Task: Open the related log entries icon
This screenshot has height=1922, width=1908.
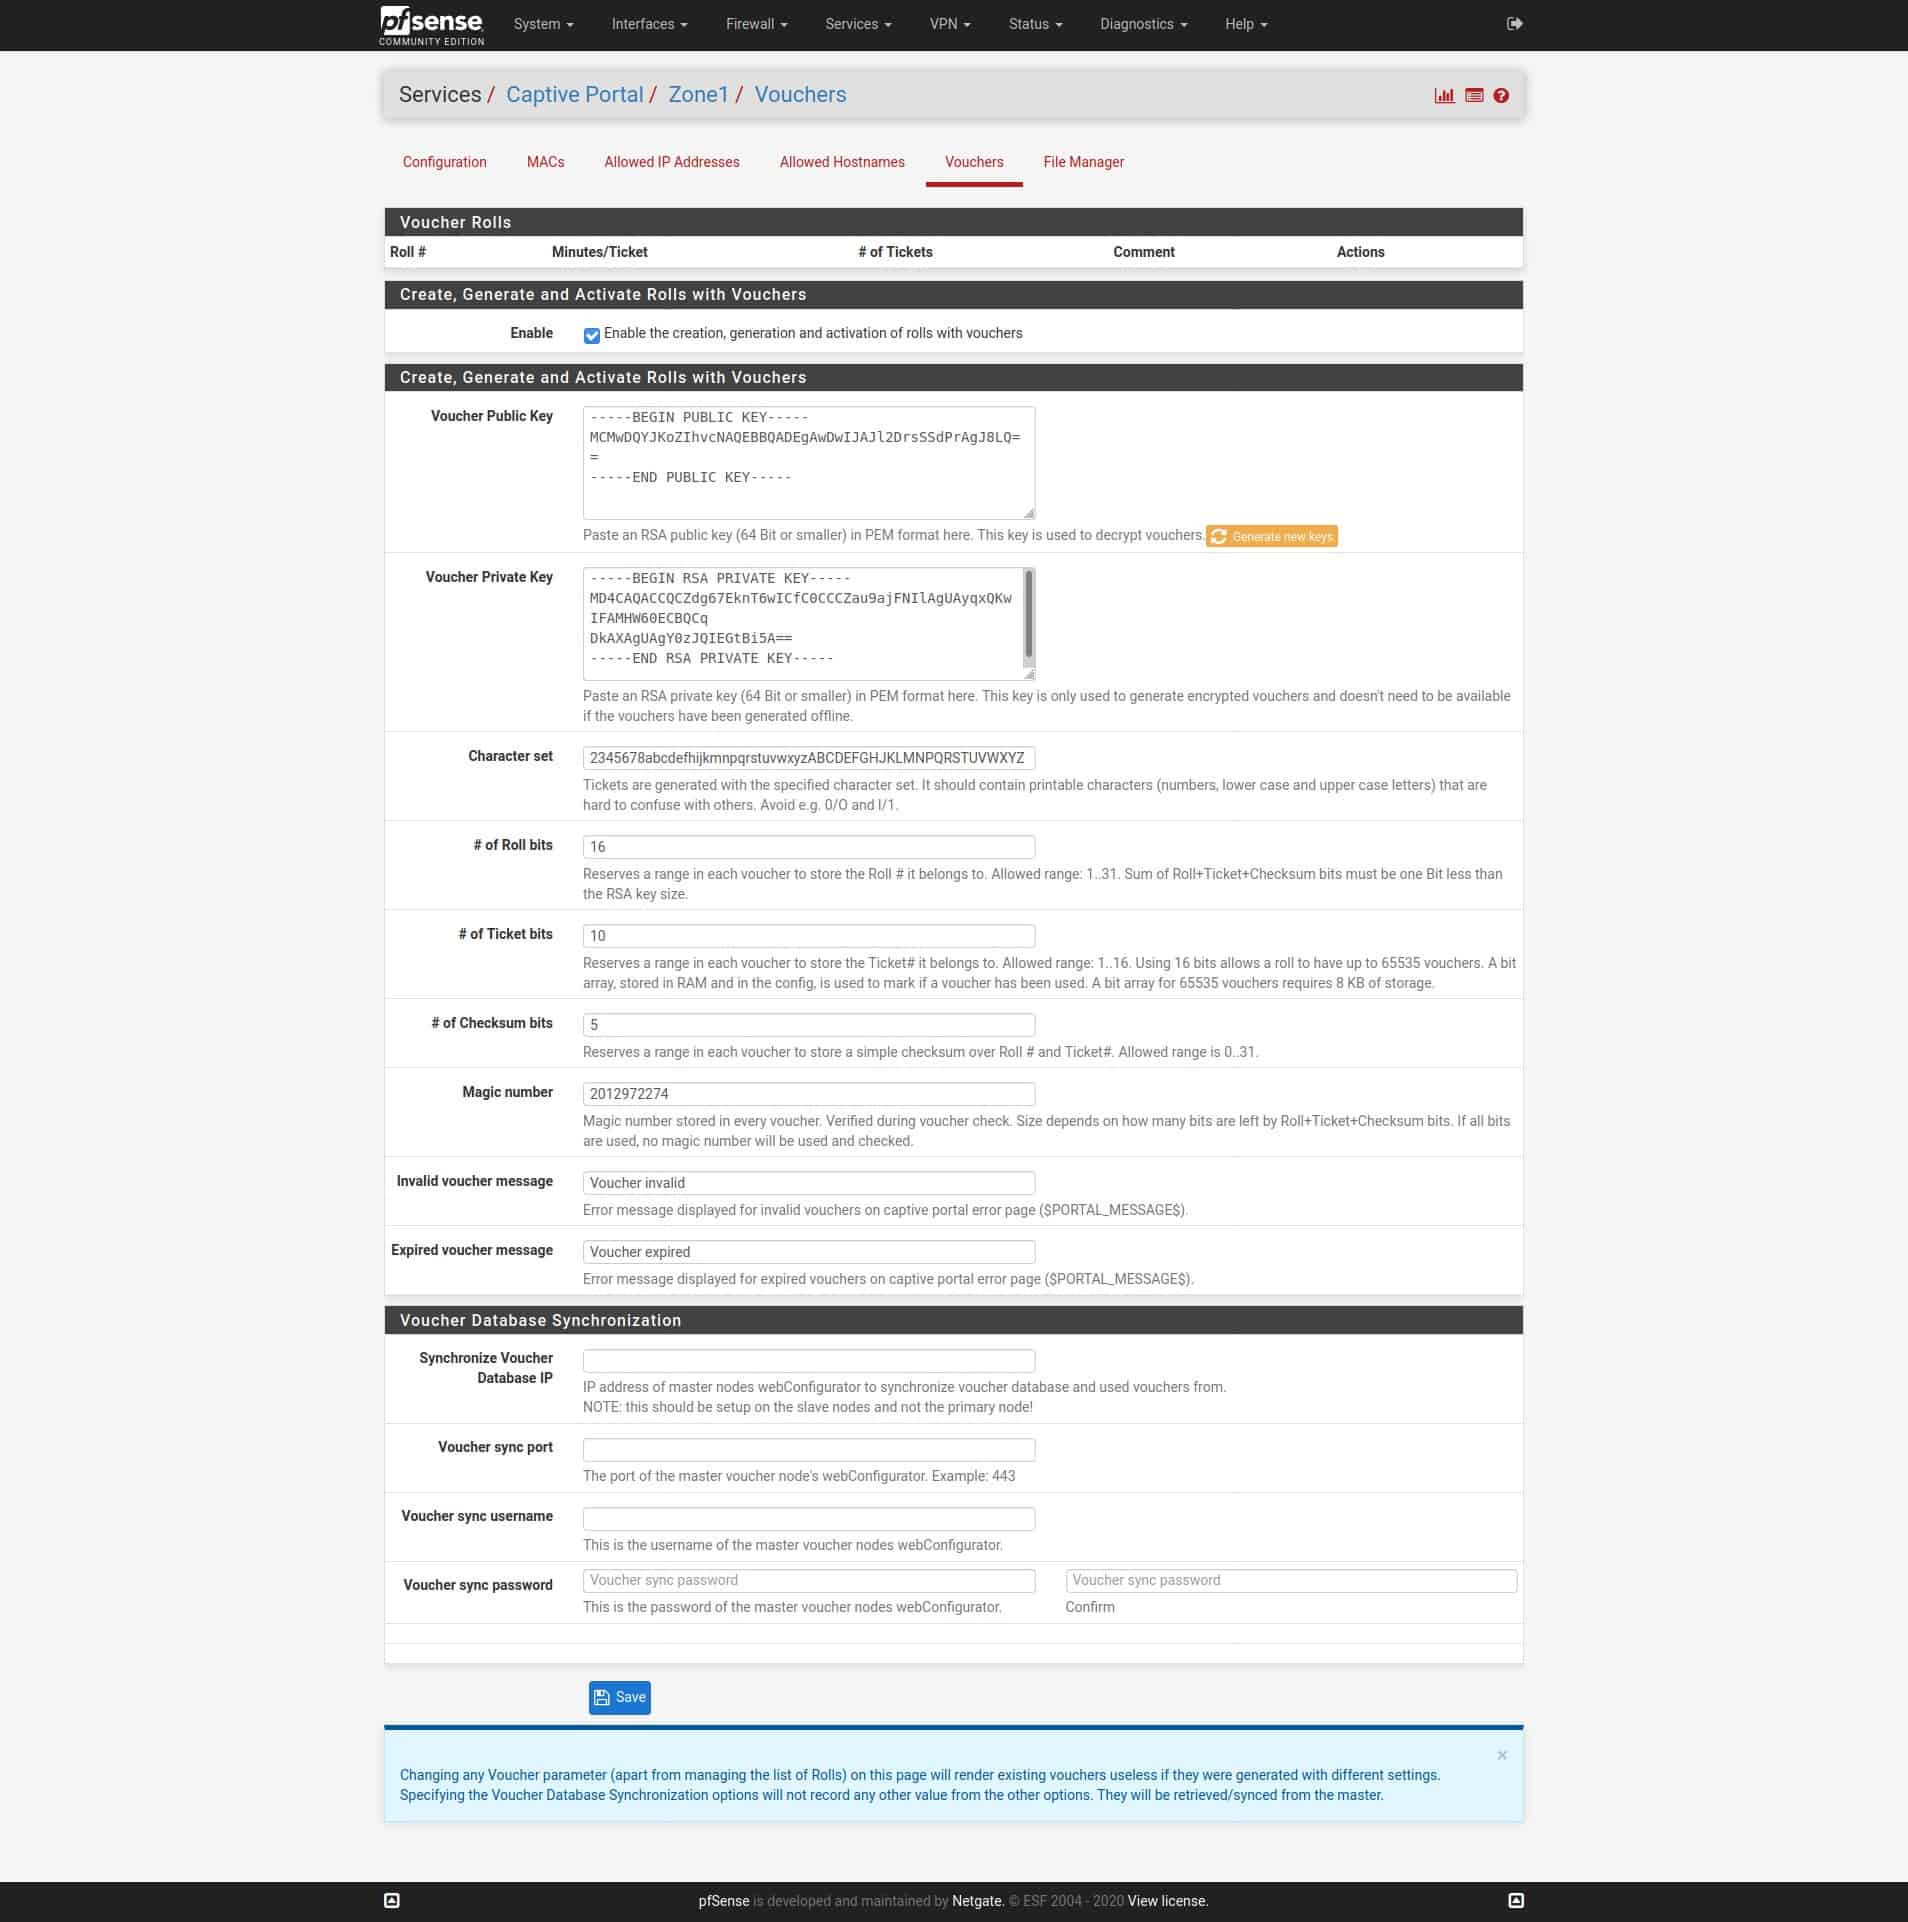Action: pyautogui.click(x=1474, y=96)
